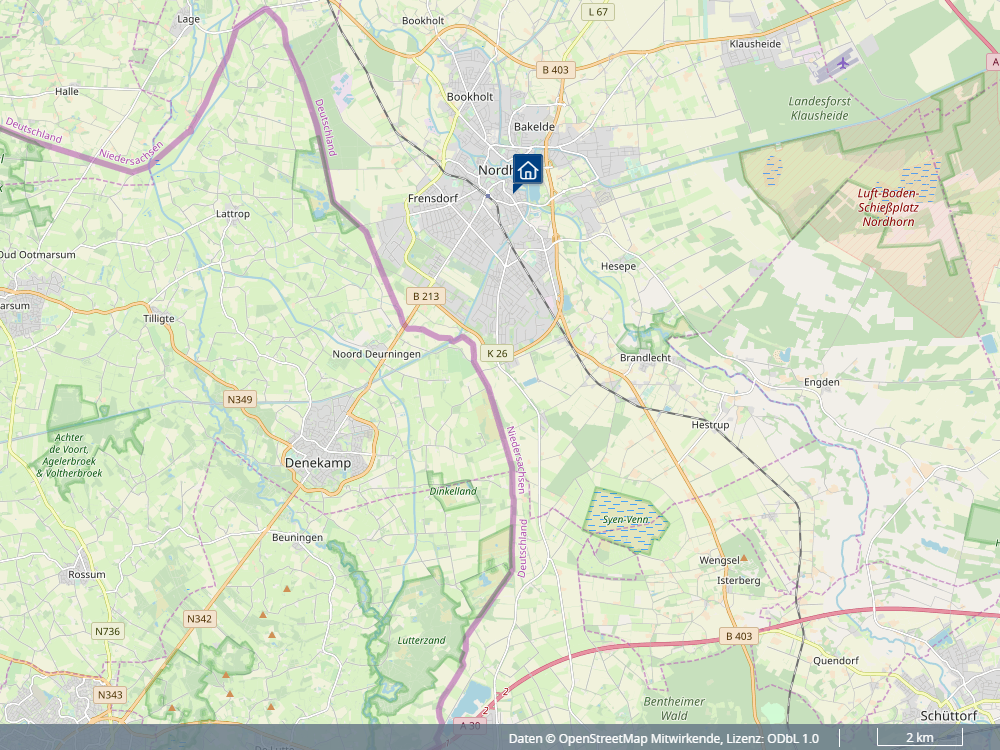Click the Lutterzand nature reserve label
This screenshot has width=1000, height=750.
tap(422, 640)
